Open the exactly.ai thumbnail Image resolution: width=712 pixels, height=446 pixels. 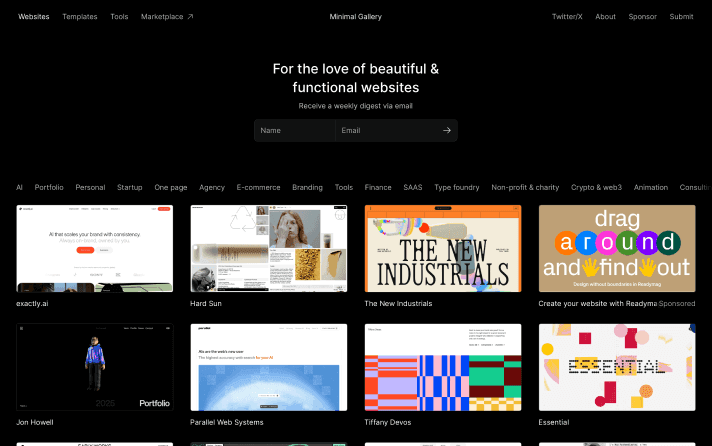click(x=94, y=248)
